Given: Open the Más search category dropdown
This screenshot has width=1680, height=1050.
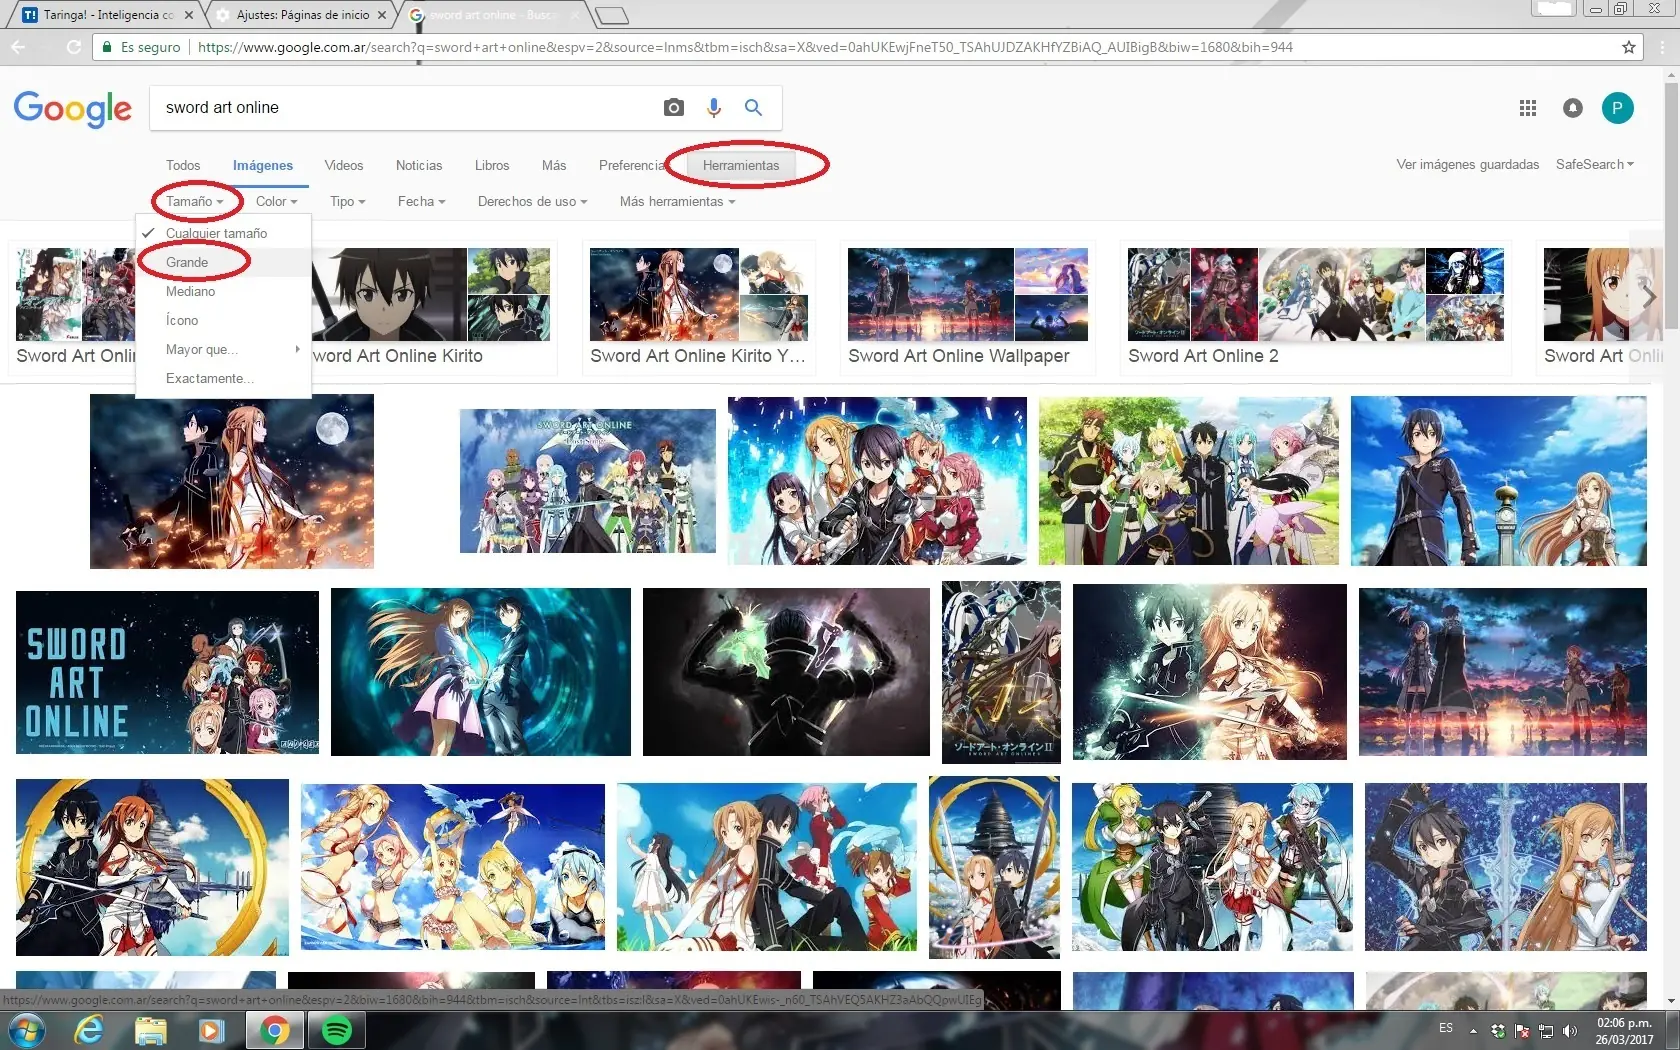Looking at the screenshot, I should click(554, 165).
